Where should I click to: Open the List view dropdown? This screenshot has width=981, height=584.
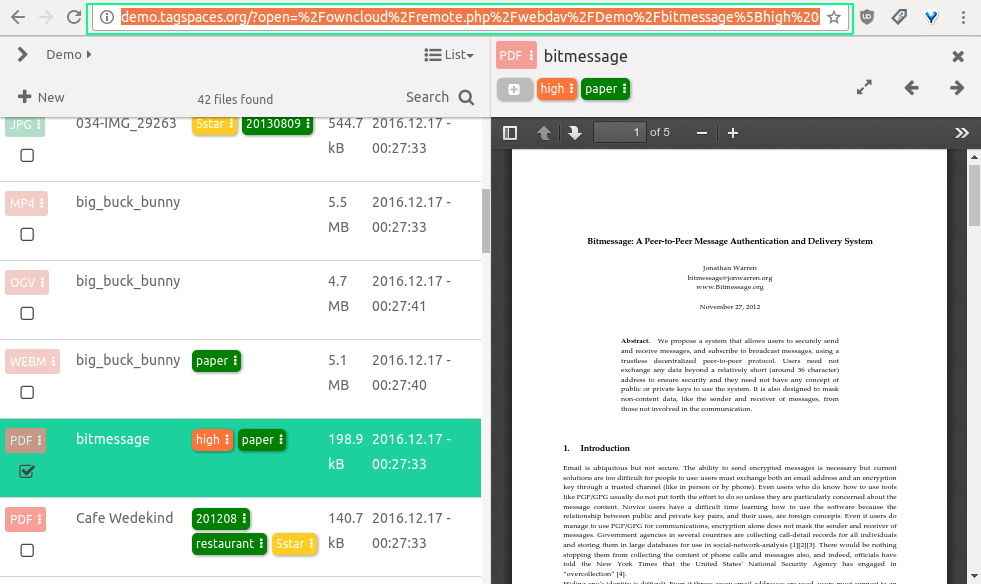tap(449, 55)
